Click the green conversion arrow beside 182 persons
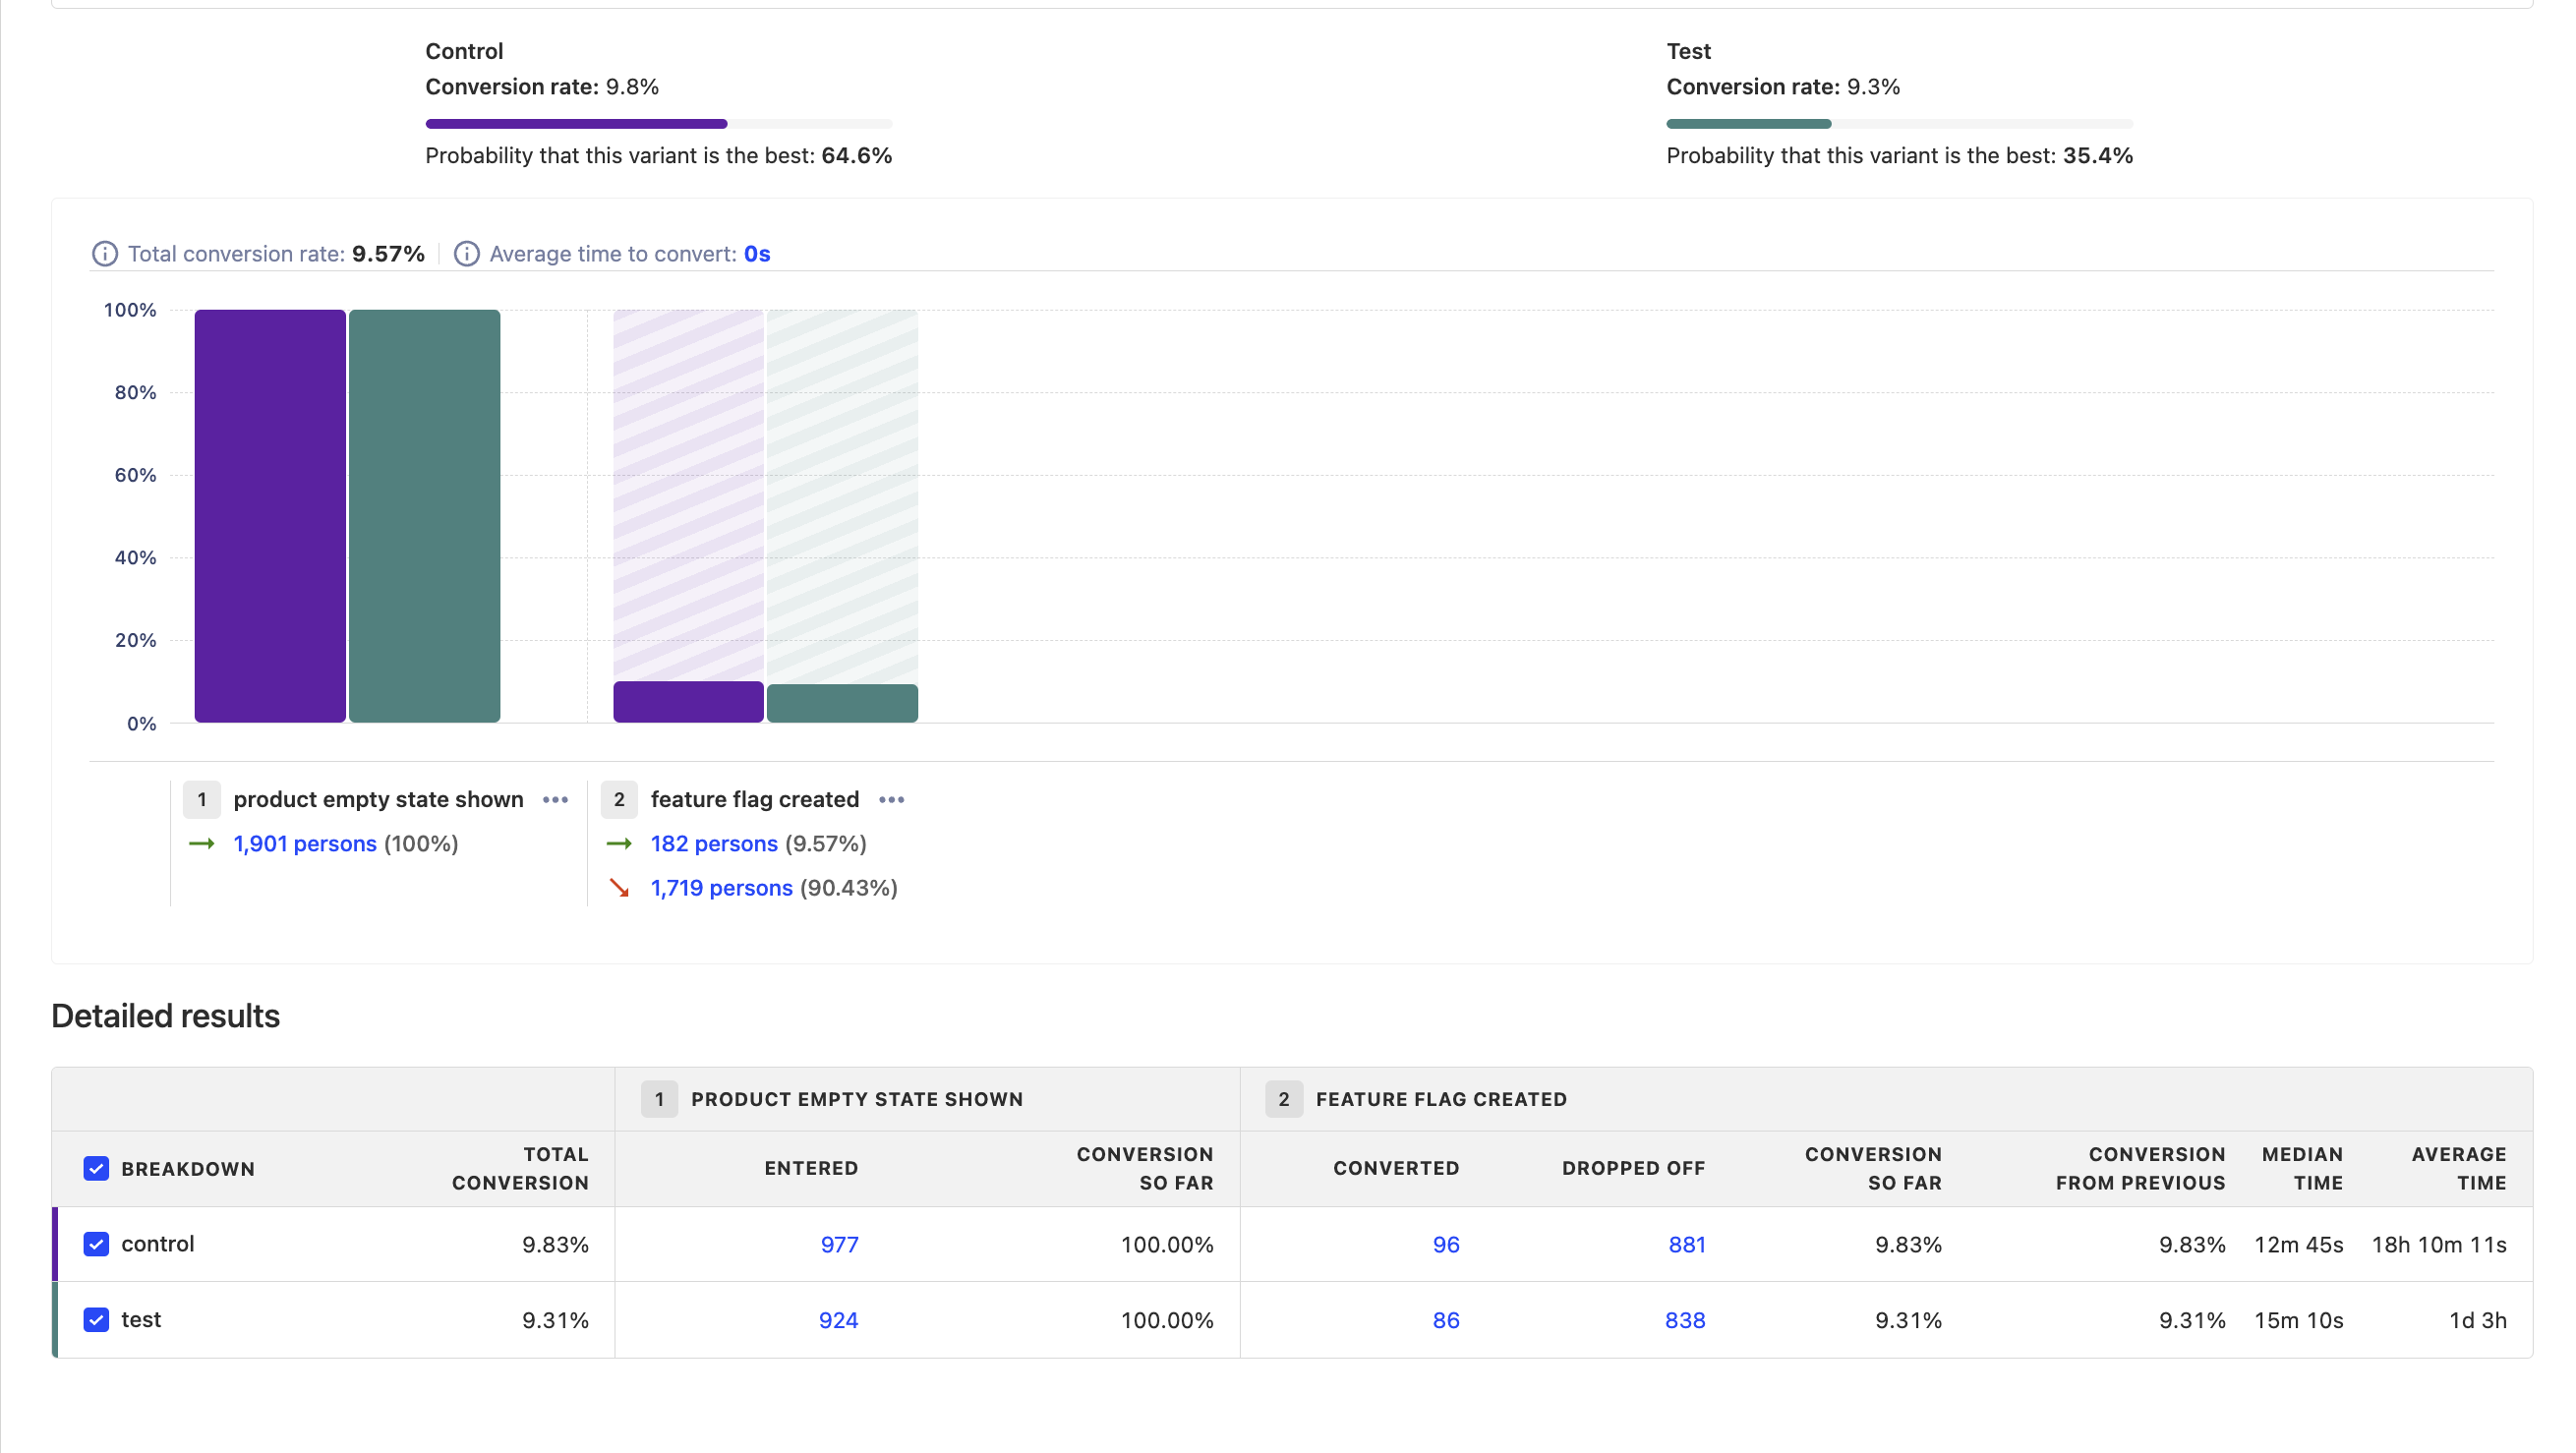Viewport: 2576px width, 1453px height. click(x=621, y=844)
